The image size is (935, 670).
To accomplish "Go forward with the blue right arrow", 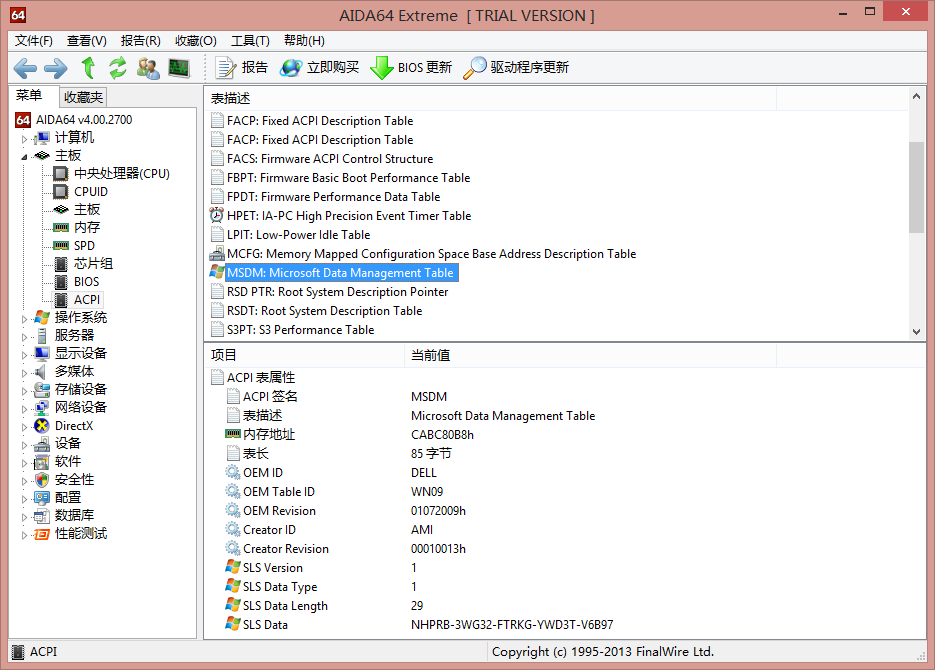I will (x=56, y=68).
